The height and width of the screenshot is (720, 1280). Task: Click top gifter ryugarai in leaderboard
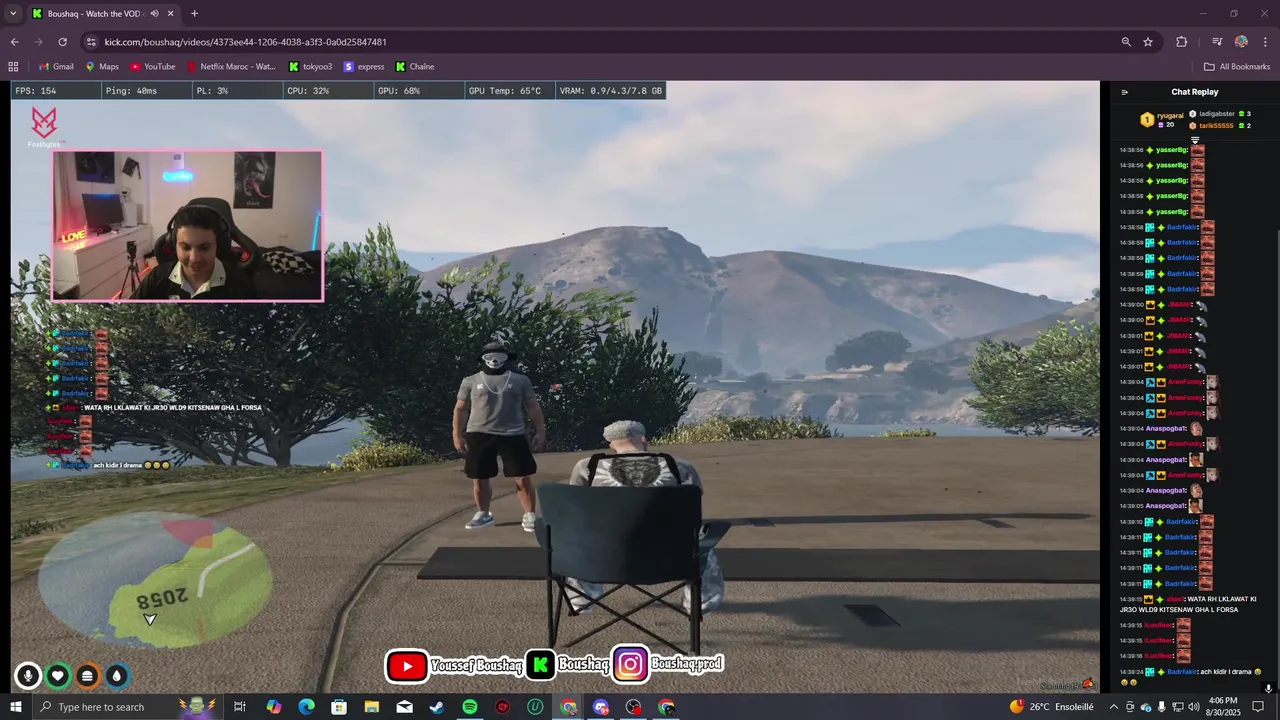(x=1163, y=119)
